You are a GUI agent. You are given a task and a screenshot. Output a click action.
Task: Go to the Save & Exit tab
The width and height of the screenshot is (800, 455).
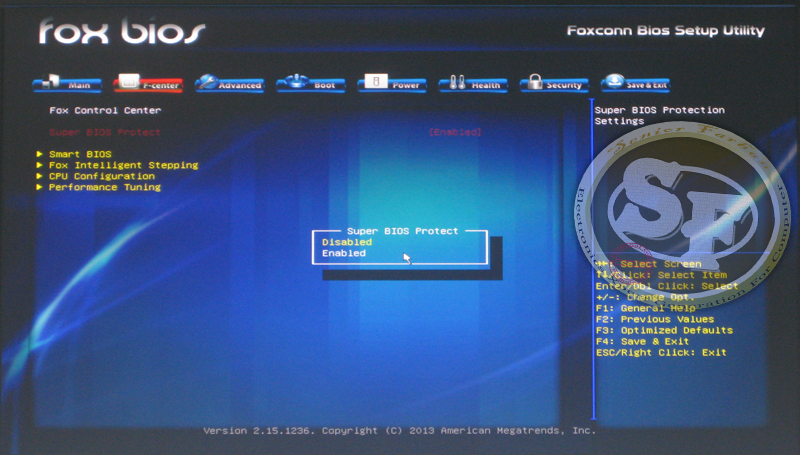(x=635, y=83)
